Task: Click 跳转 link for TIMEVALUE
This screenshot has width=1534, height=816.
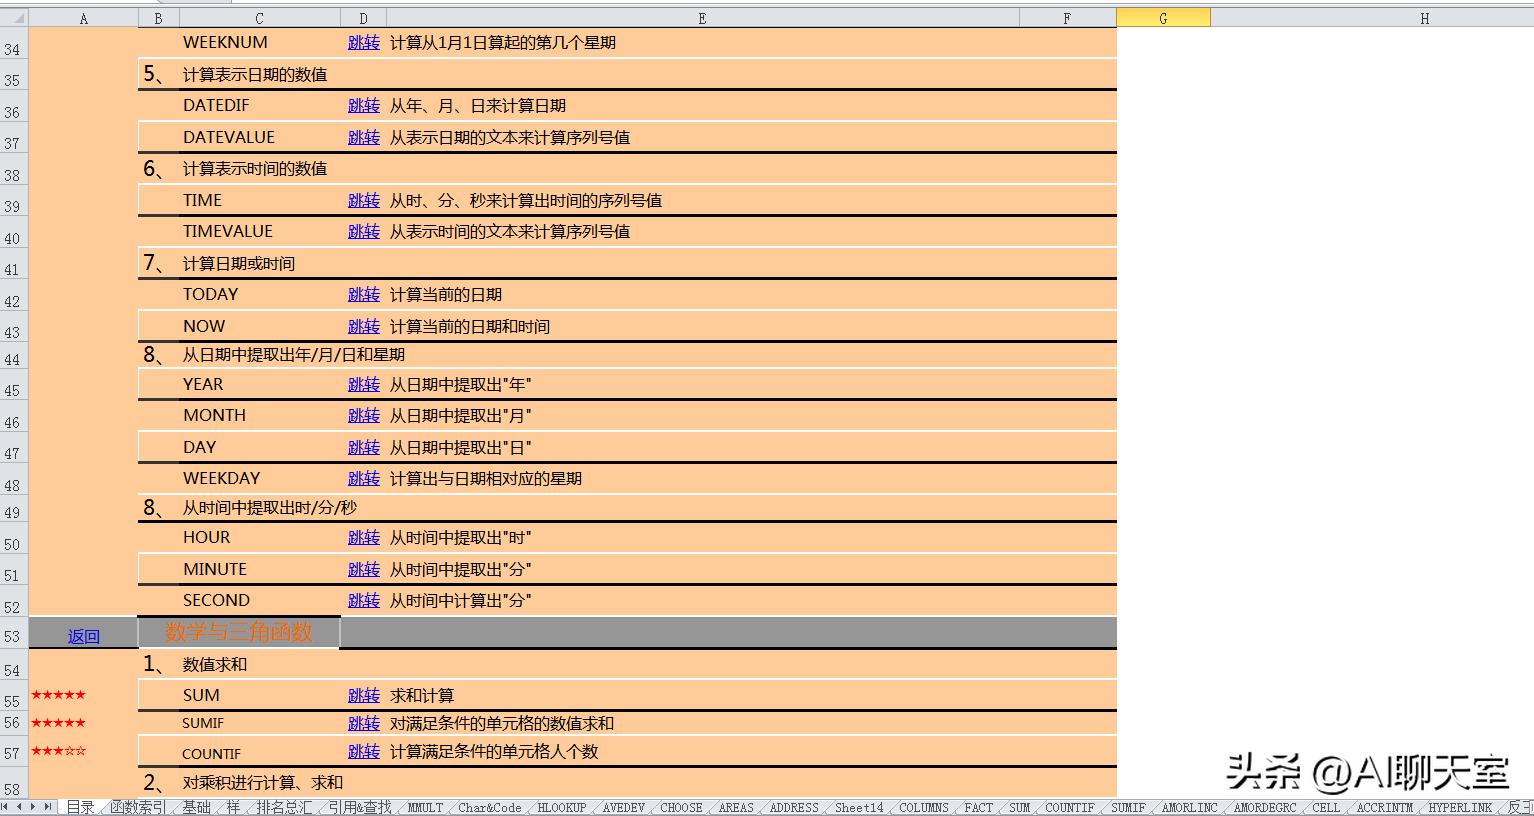Action: pos(363,231)
